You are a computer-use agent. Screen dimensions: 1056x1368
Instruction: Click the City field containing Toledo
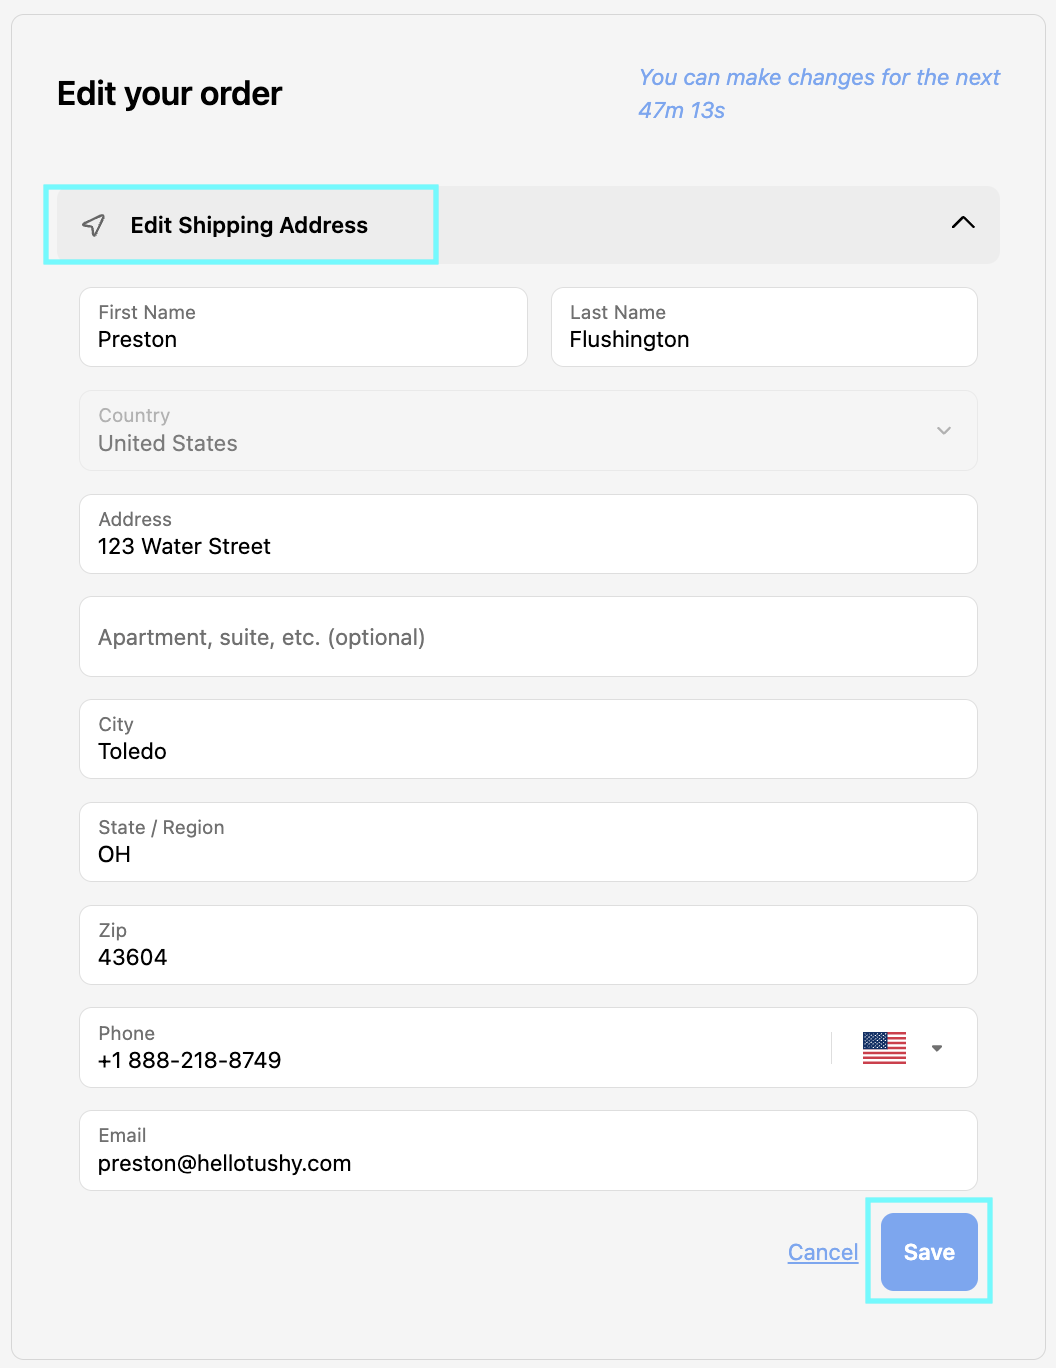pos(528,740)
